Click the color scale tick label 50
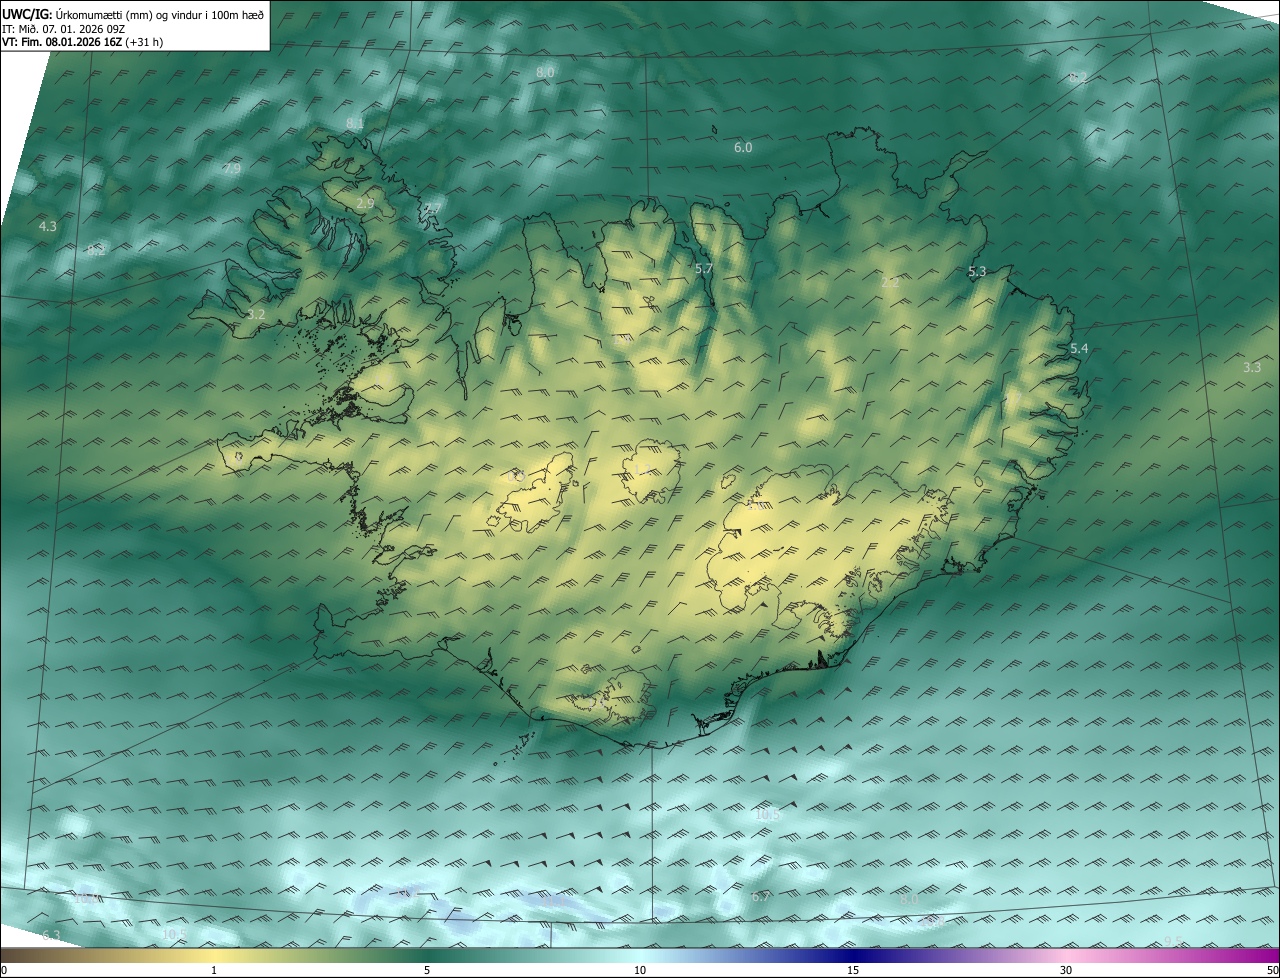This screenshot has width=1280, height=978. coord(1272,970)
